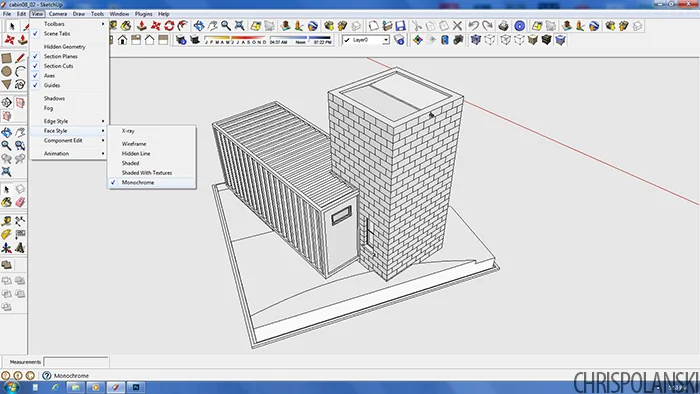Select the Push/Pull tool in top toolbar
Viewport: 700px width, 394px height.
click(x=142, y=26)
